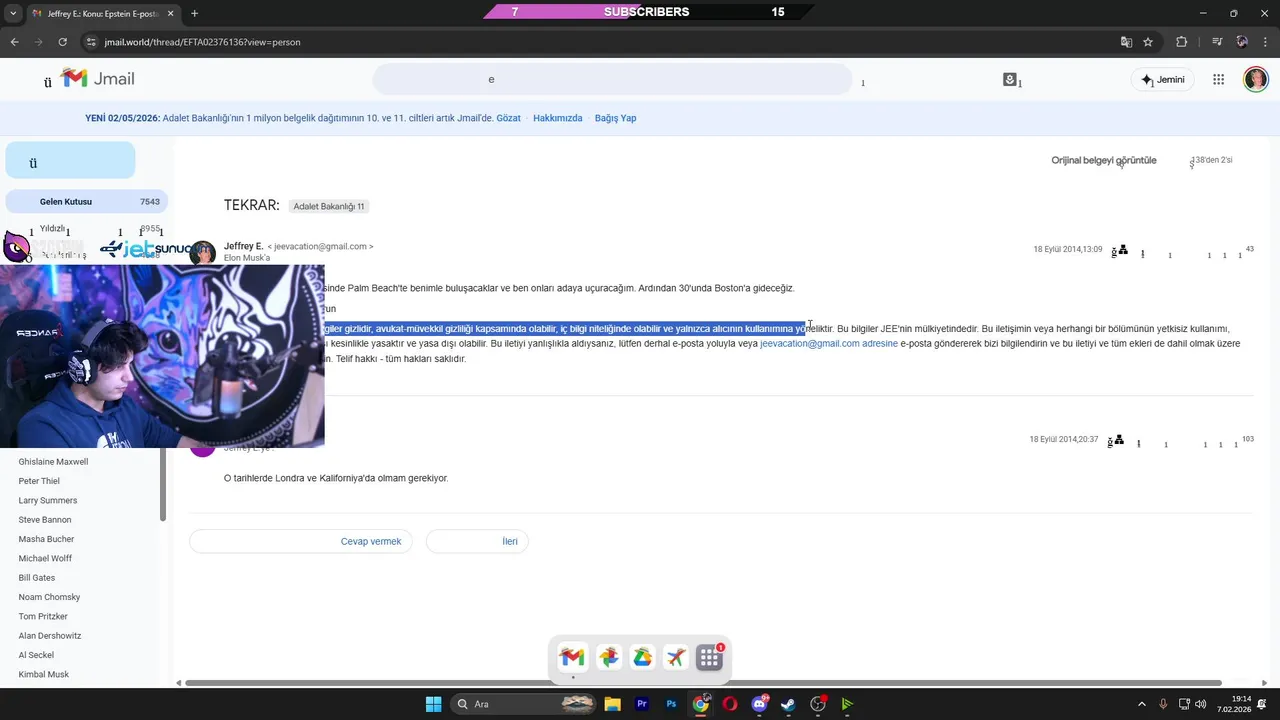Screen dimensions: 1280x720
Task: Open Windows Start menu
Action: 433,704
